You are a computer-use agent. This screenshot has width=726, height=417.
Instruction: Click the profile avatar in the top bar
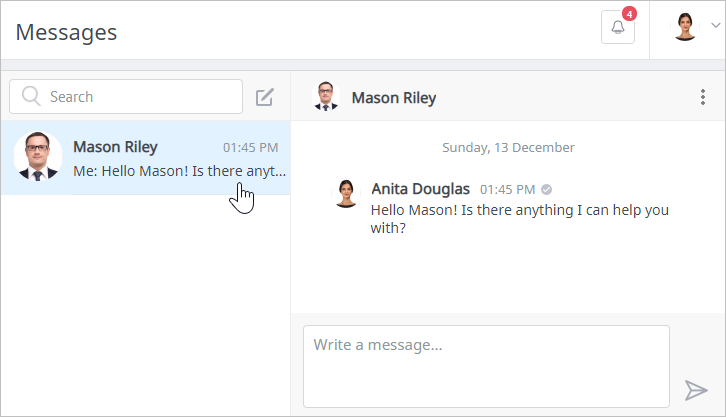tap(685, 27)
